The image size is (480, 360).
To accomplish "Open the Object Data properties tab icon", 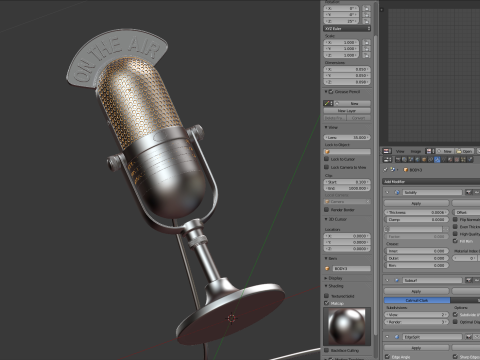I will [444, 160].
